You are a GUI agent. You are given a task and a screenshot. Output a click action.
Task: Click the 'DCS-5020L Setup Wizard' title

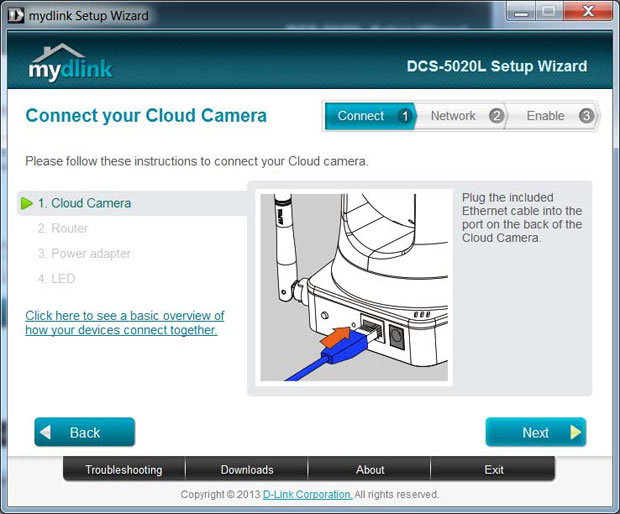coord(497,66)
